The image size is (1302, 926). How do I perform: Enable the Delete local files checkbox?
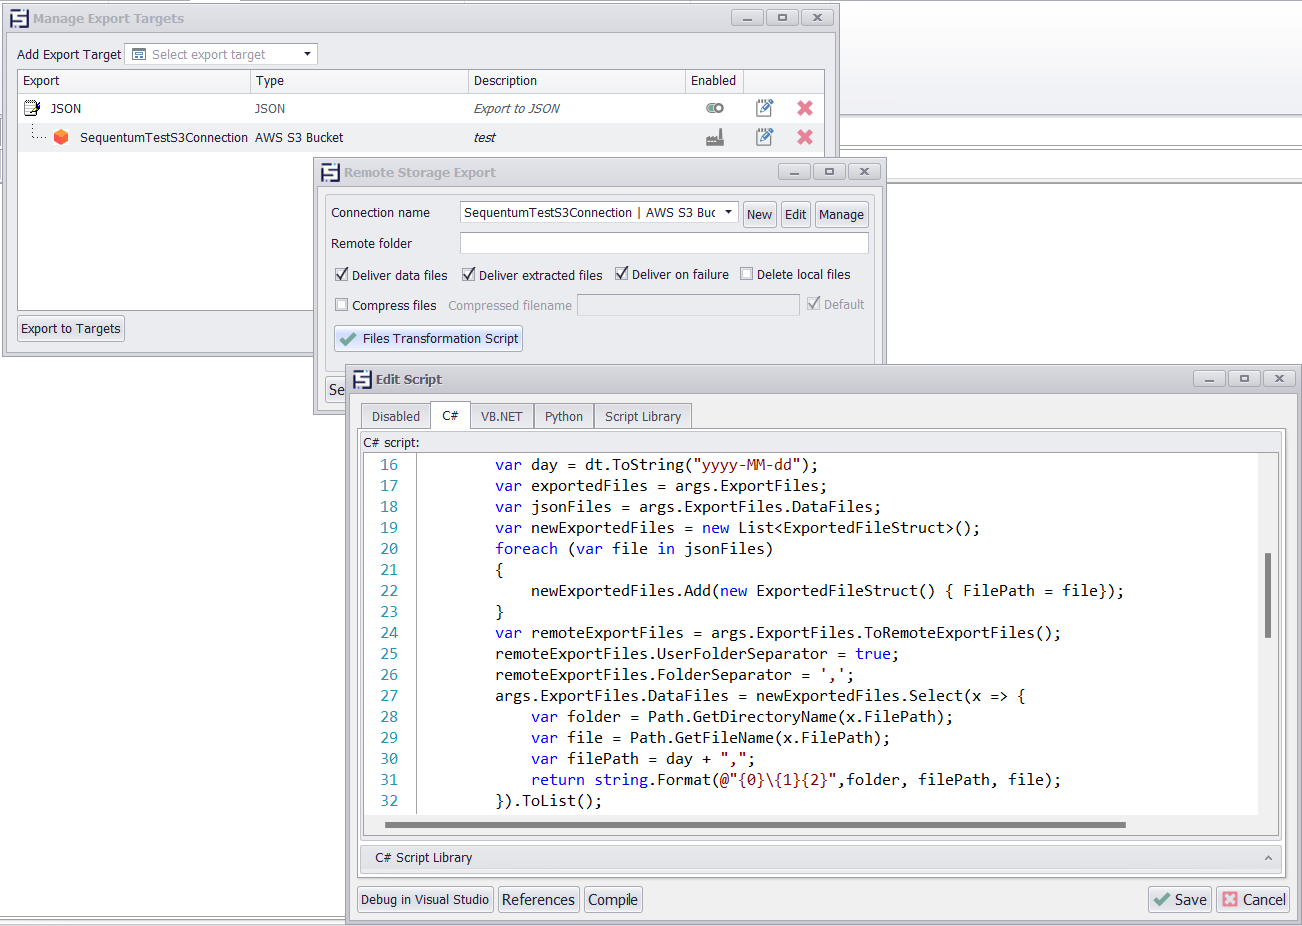point(747,274)
